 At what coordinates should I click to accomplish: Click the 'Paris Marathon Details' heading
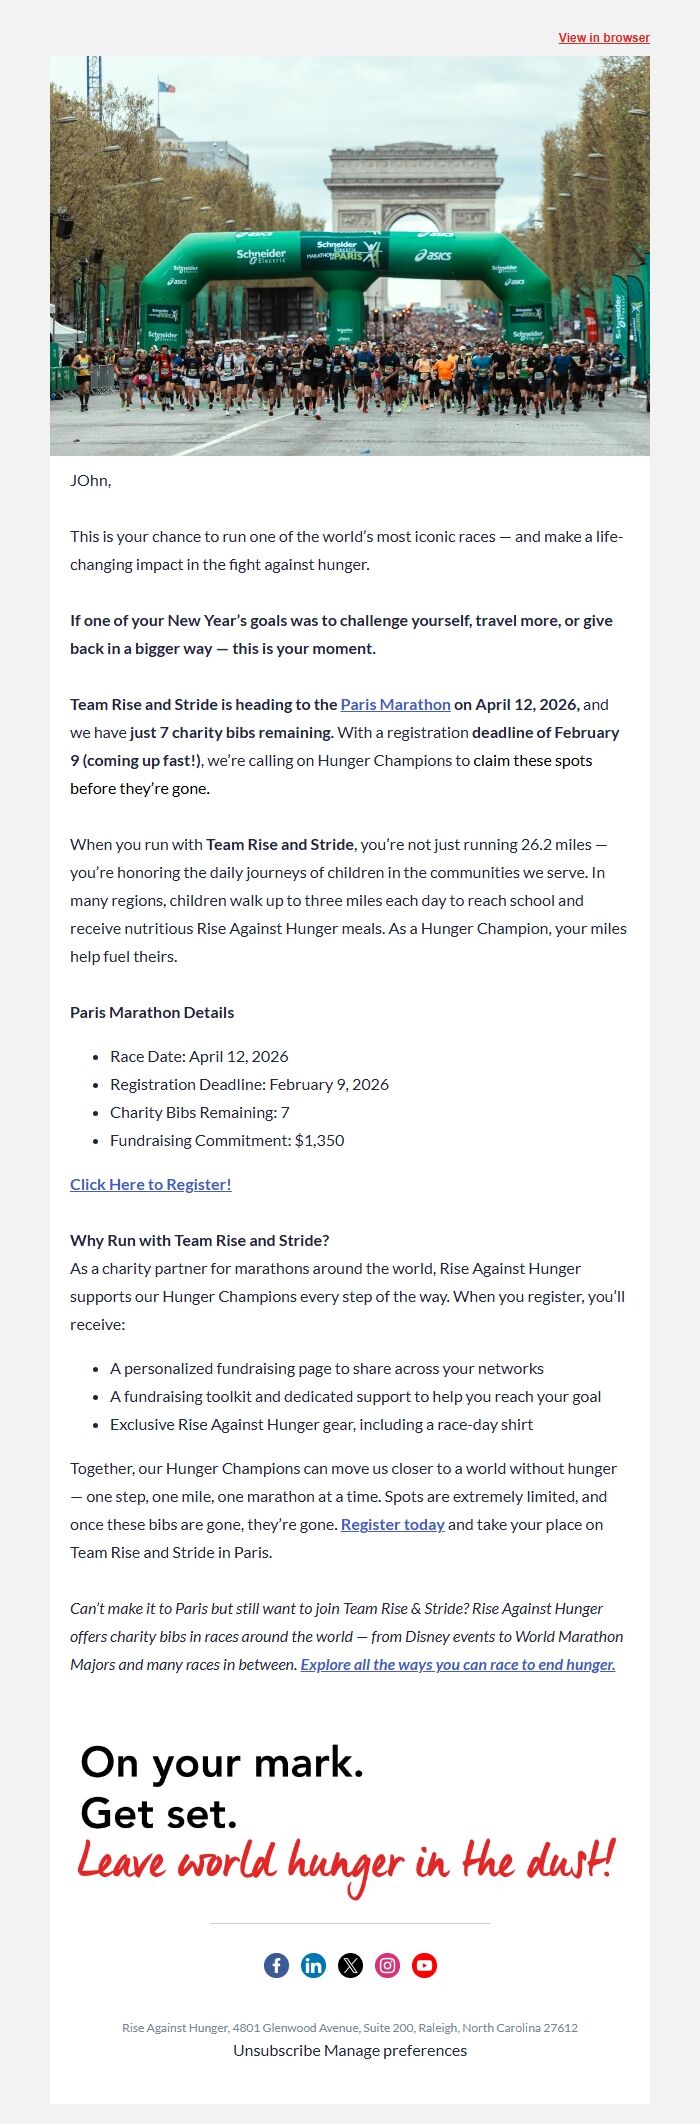151,1012
